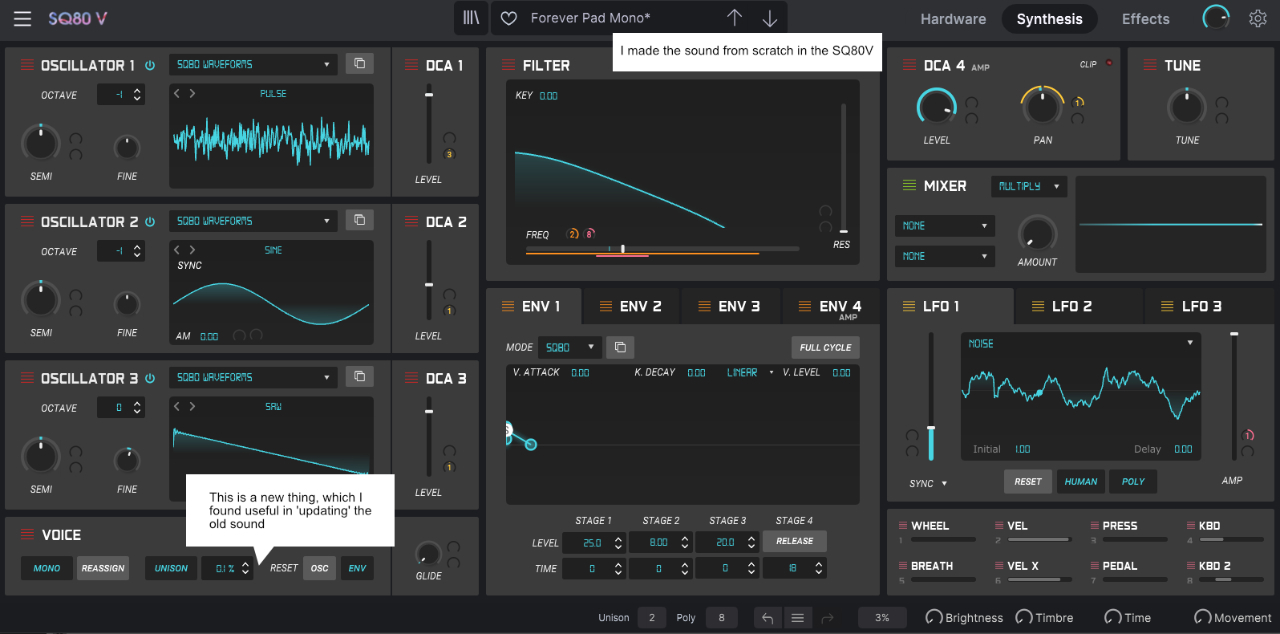Select previous waveform for Oscillator 1
Viewport: 1280px width, 634px height.
click(x=177, y=94)
